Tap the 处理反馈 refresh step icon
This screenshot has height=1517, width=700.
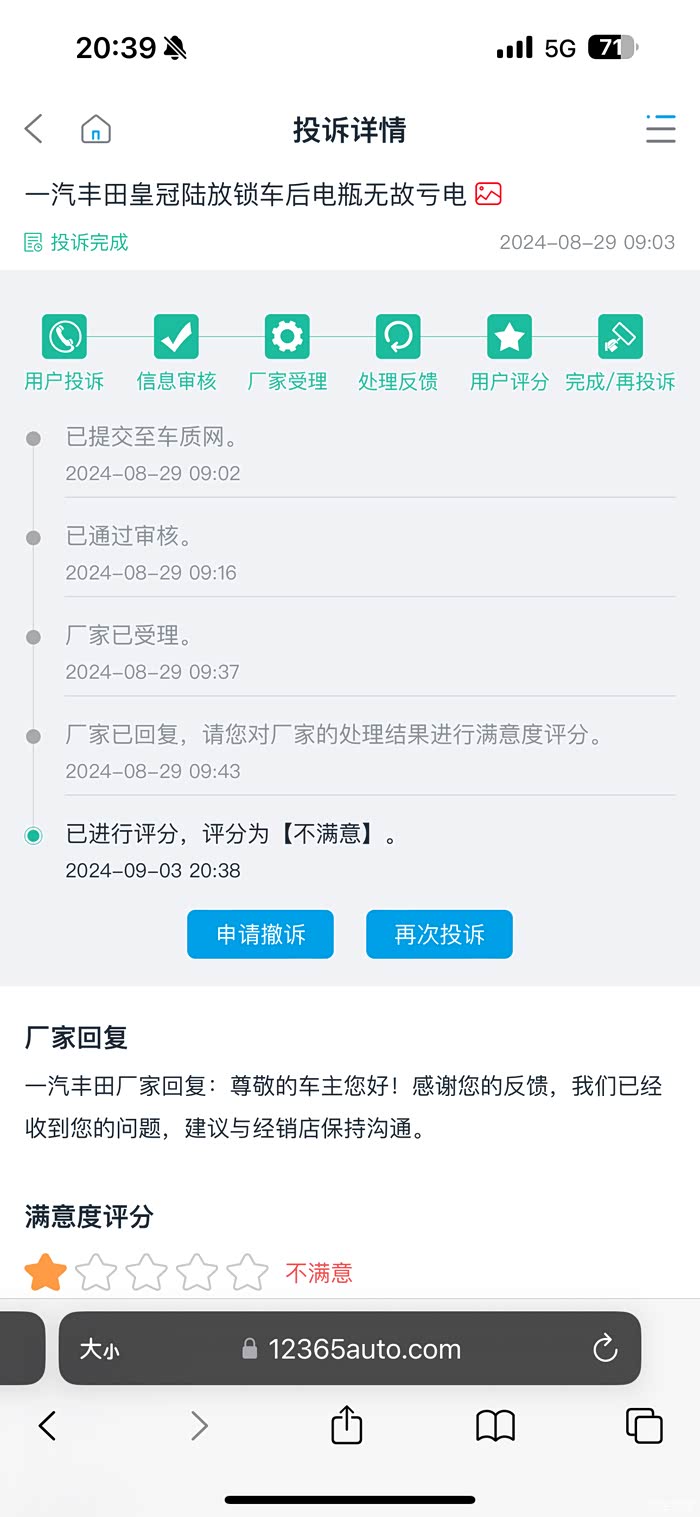point(398,337)
